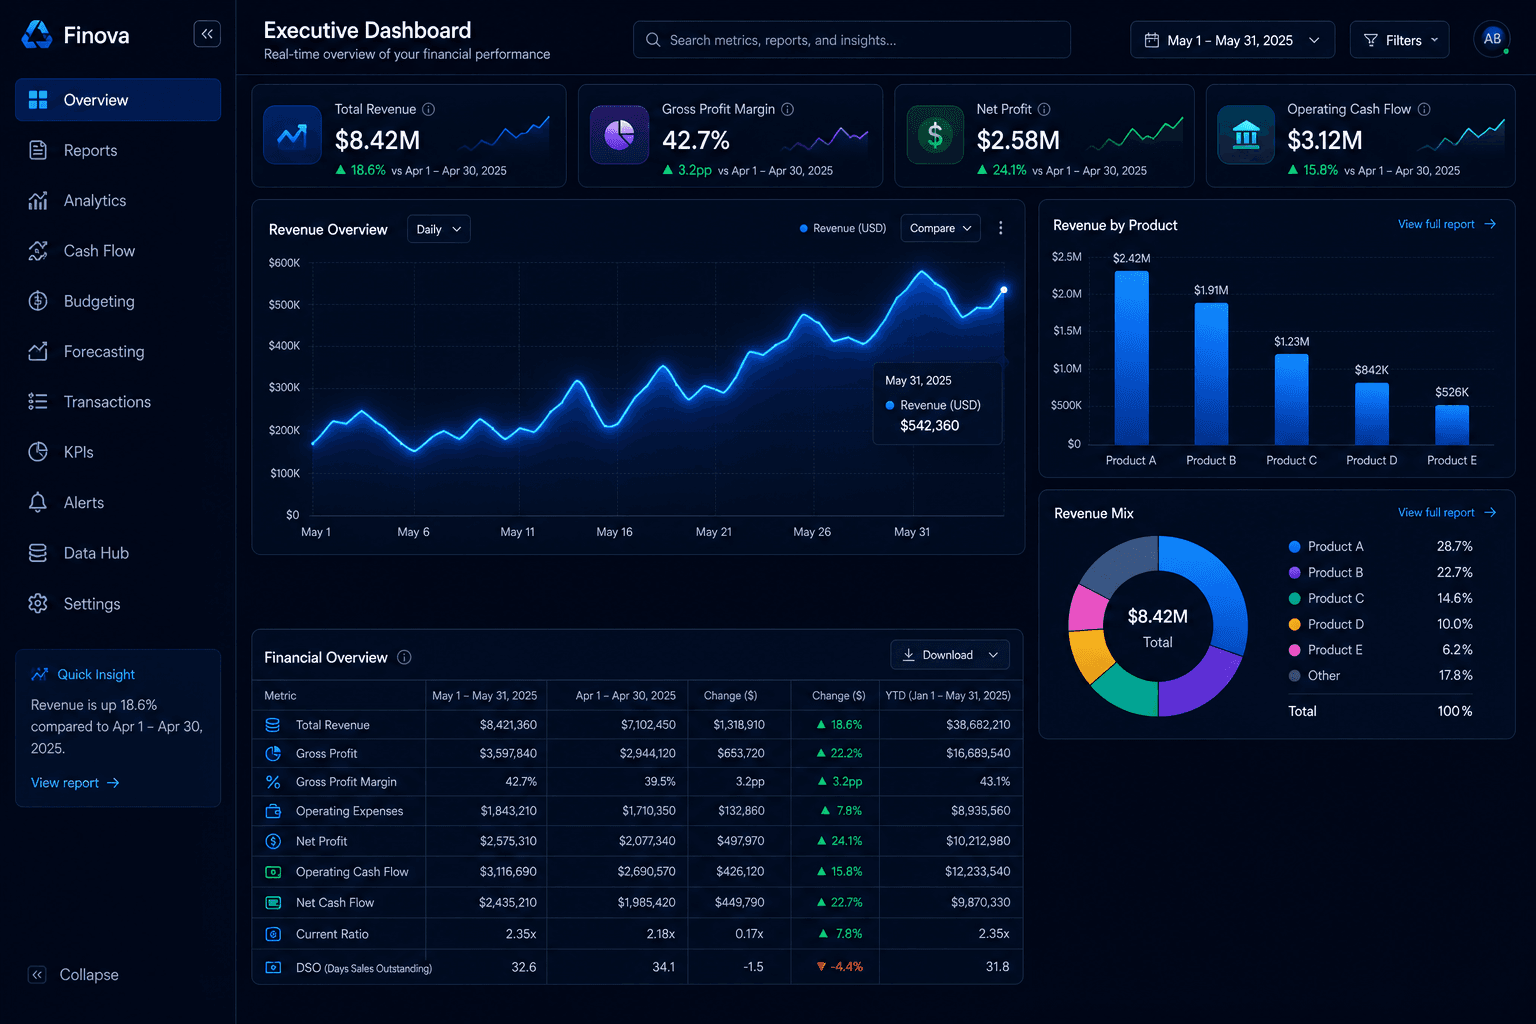This screenshot has height=1024, width=1536.
Task: Click Total Revenue row icon in table
Action: pyautogui.click(x=273, y=724)
